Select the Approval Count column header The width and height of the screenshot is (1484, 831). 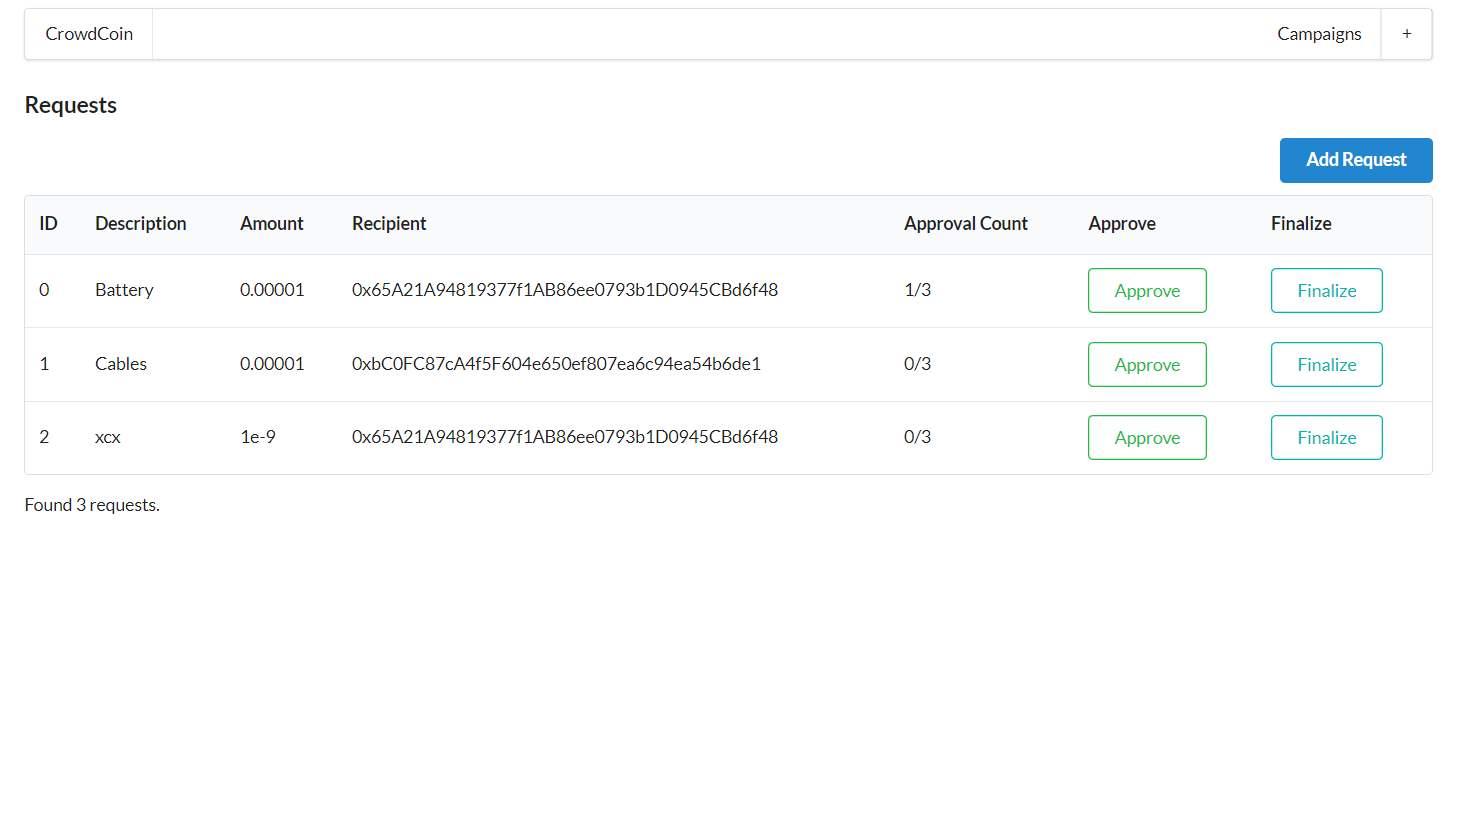coord(965,224)
